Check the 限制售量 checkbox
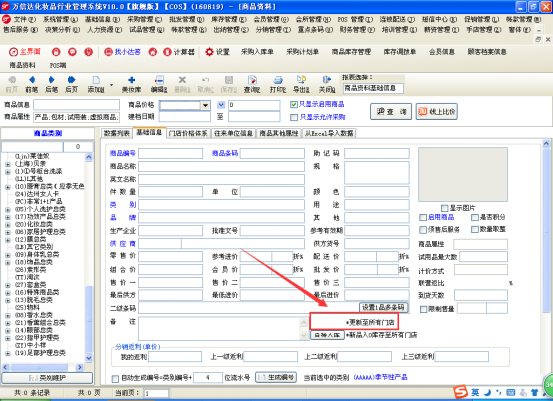This screenshot has width=553, height=401. [x=424, y=309]
